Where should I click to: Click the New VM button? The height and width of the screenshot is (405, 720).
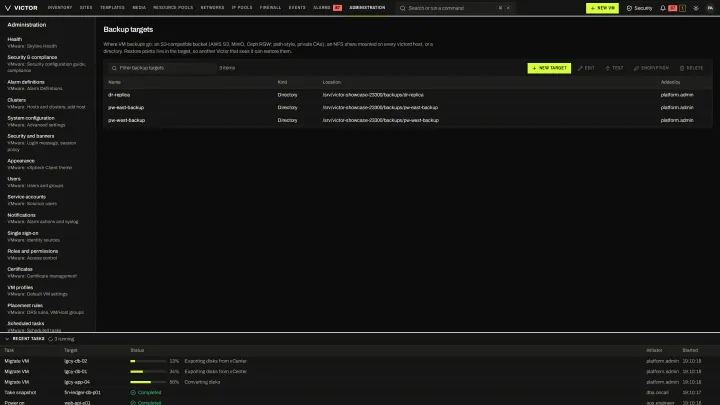click(x=602, y=8)
